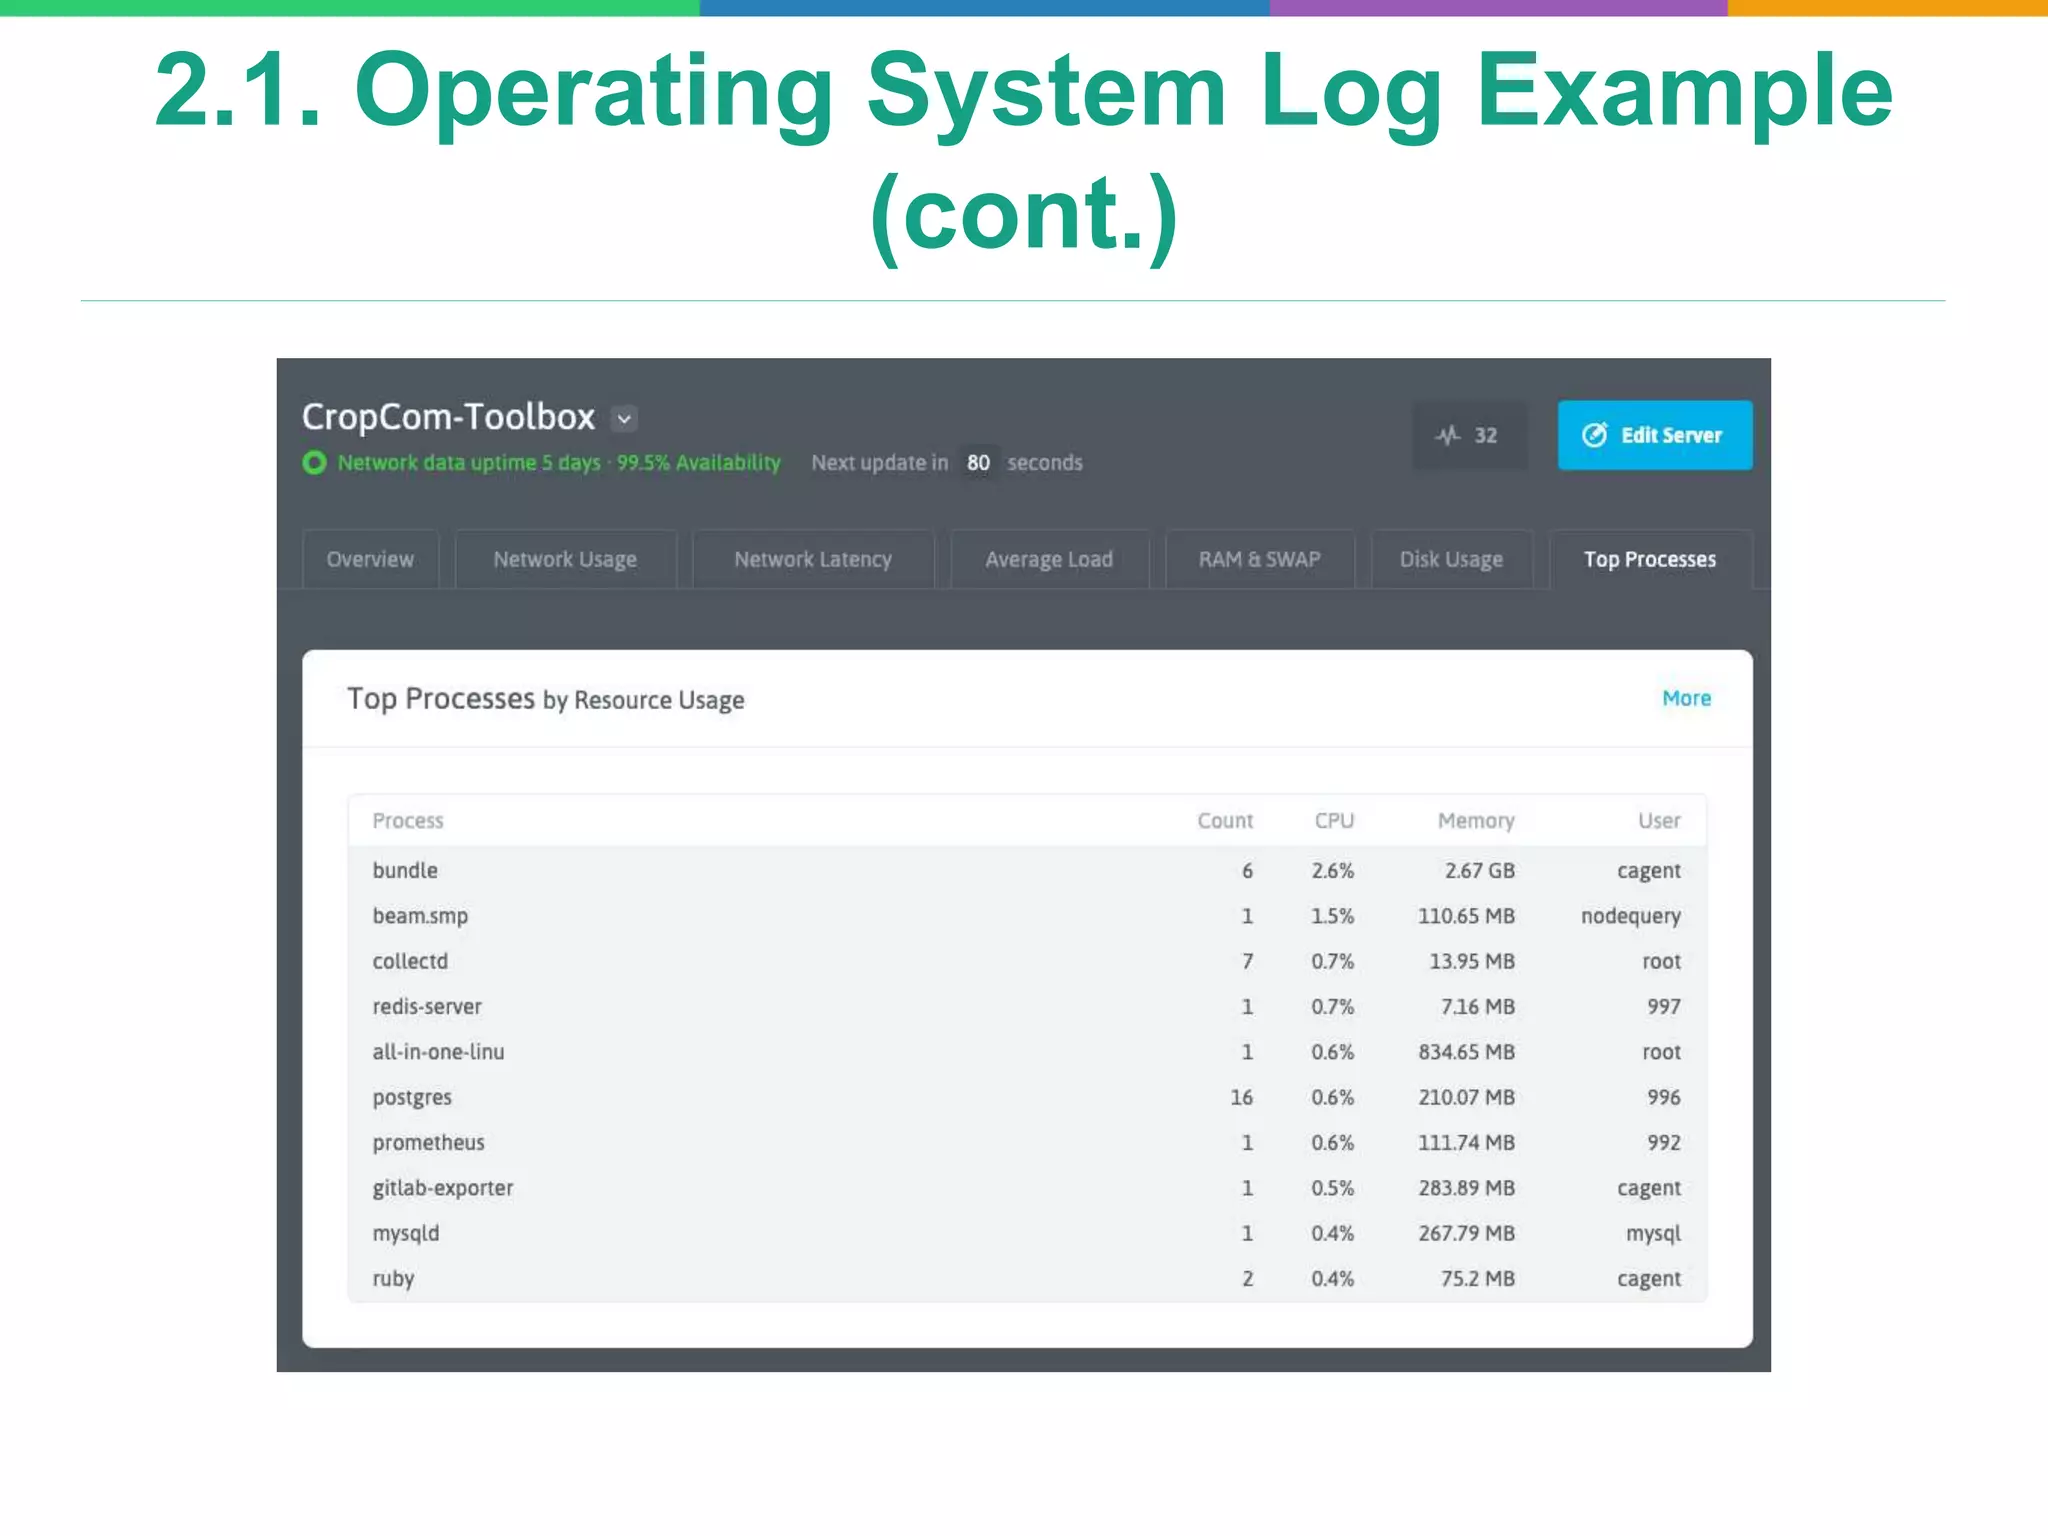
Task: Click the Network data uptime availability text
Action: coord(559,463)
